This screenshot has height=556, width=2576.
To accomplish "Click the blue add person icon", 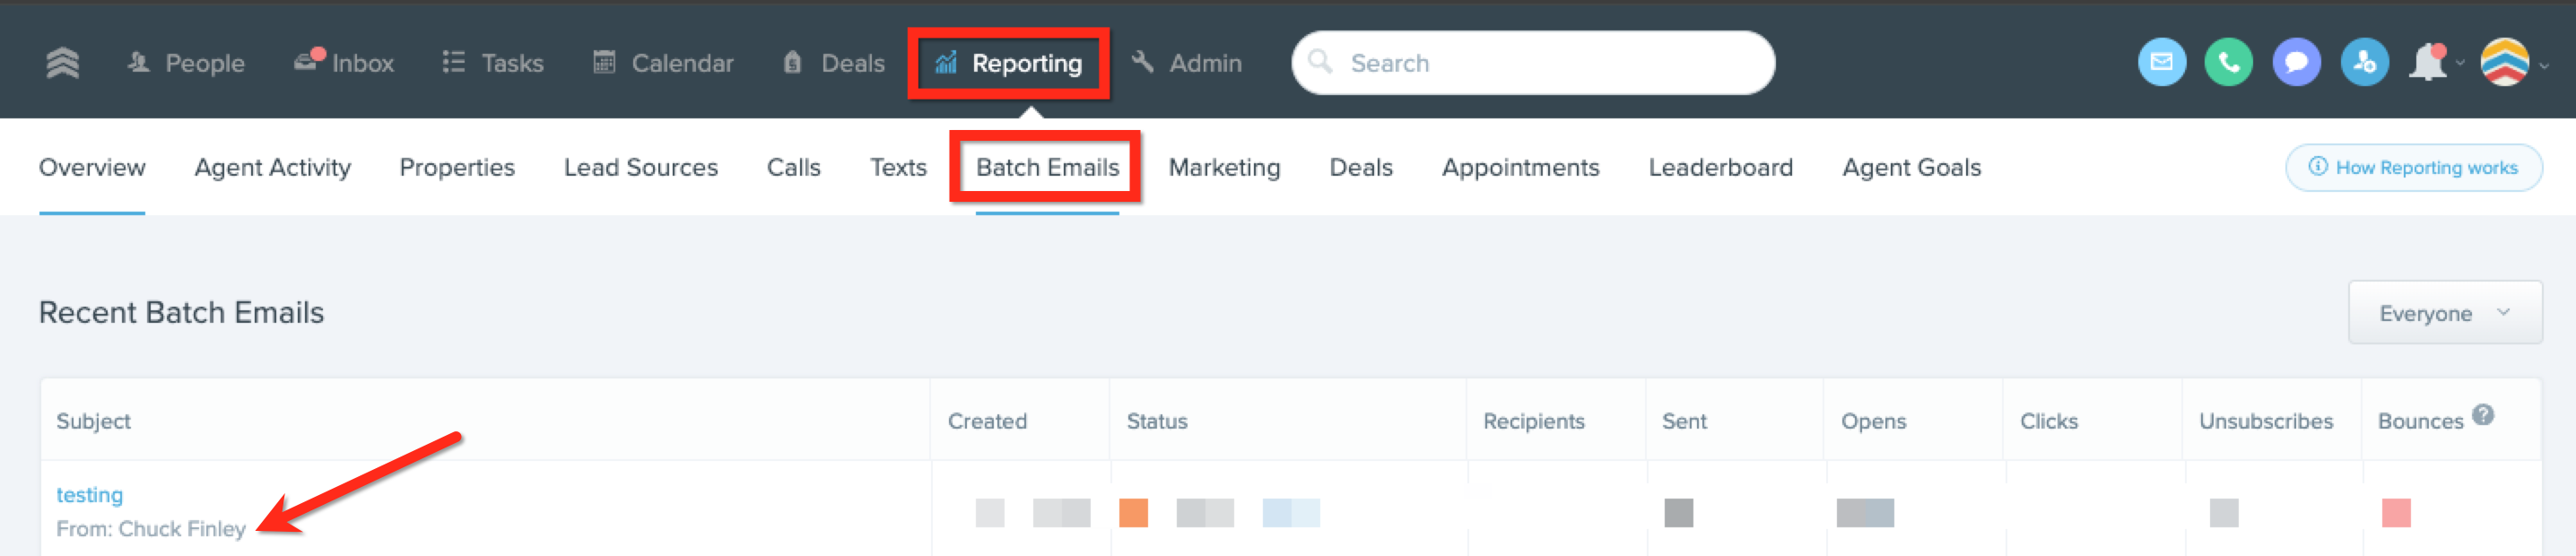I will 2364,63.
